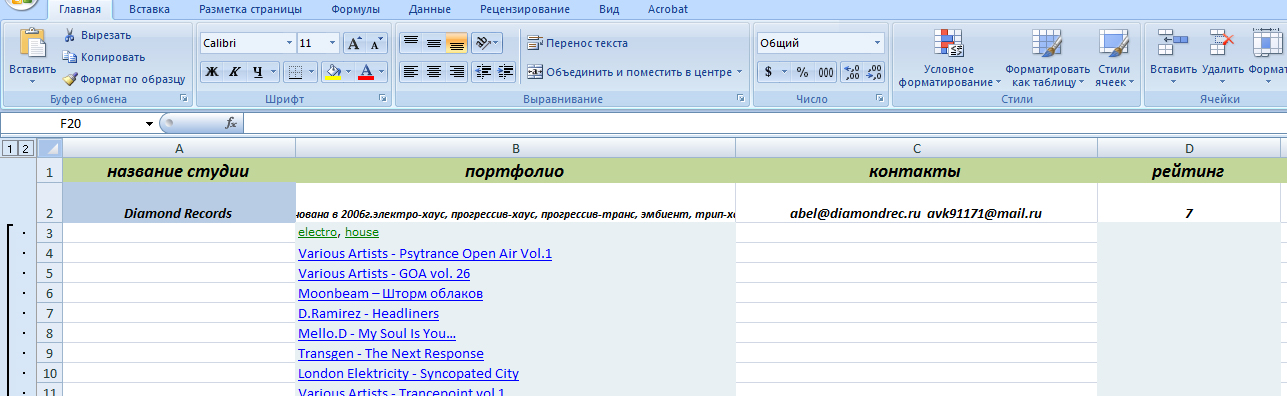The image size is (1287, 396).
Task: Open Выравнивание group dialog launcher
Action: (741, 99)
